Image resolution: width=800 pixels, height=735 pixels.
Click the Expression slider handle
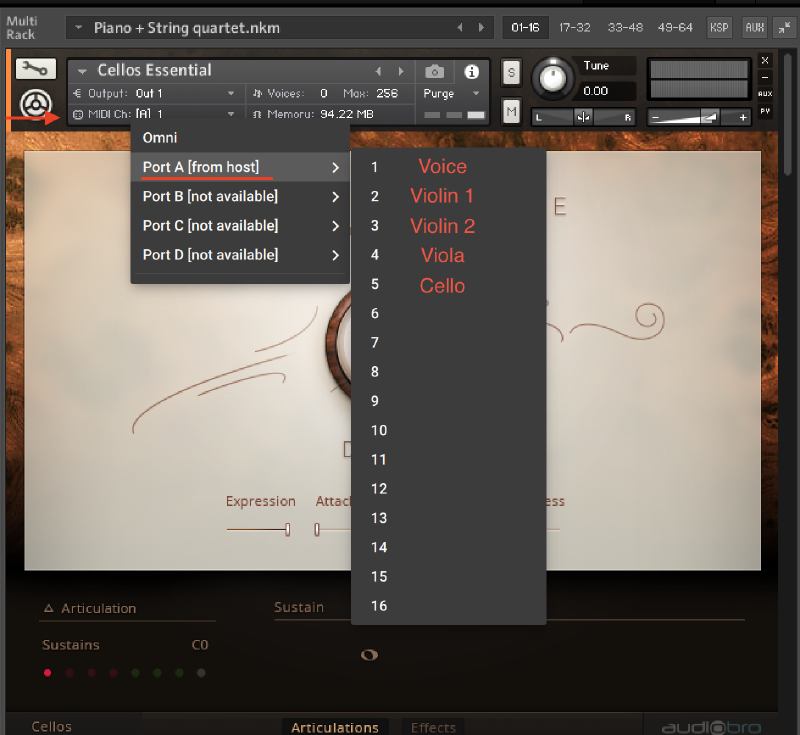coord(288,529)
